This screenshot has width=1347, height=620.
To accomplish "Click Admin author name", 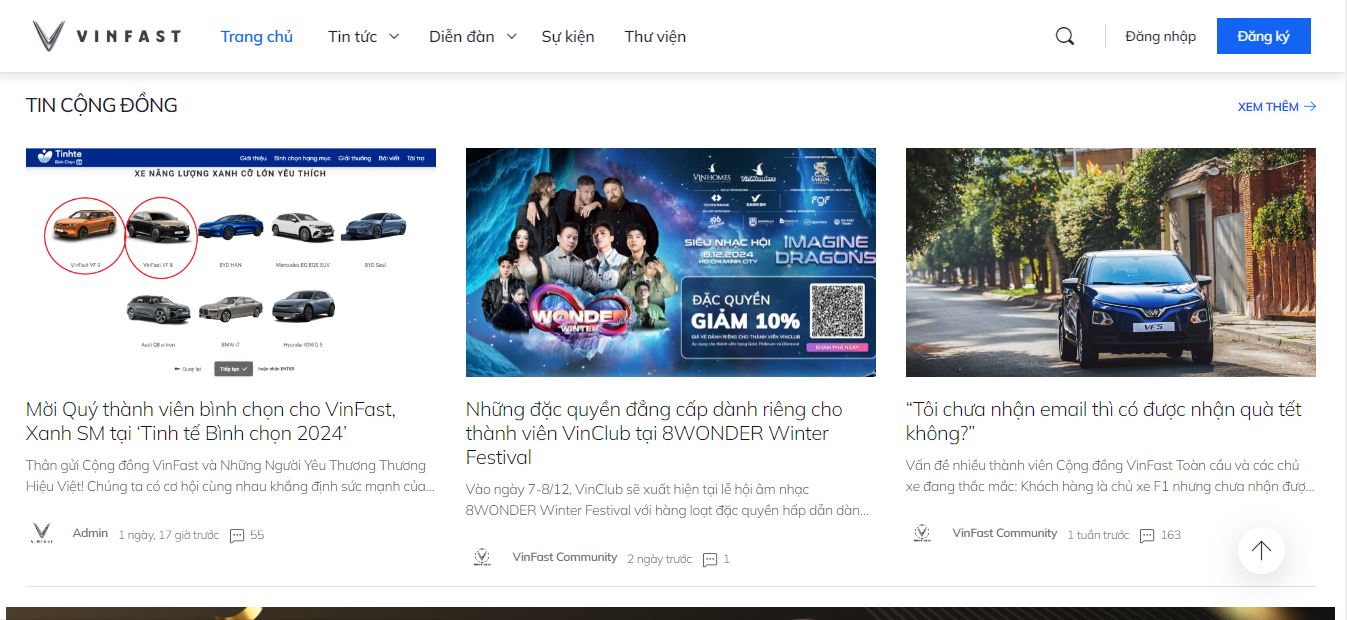I will pos(90,533).
